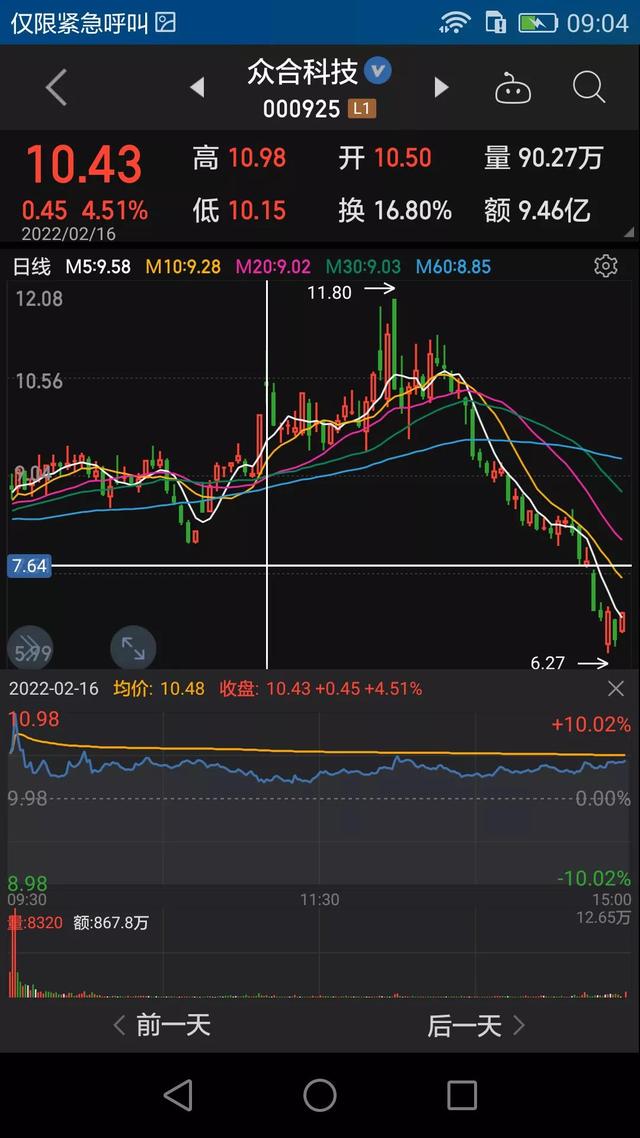Go back using the top-left arrow
640x1138 pixels.
pyautogui.click(x=57, y=88)
